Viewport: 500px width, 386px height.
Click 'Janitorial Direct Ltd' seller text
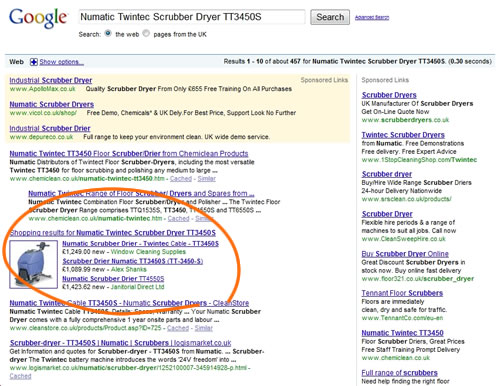pos(138,287)
